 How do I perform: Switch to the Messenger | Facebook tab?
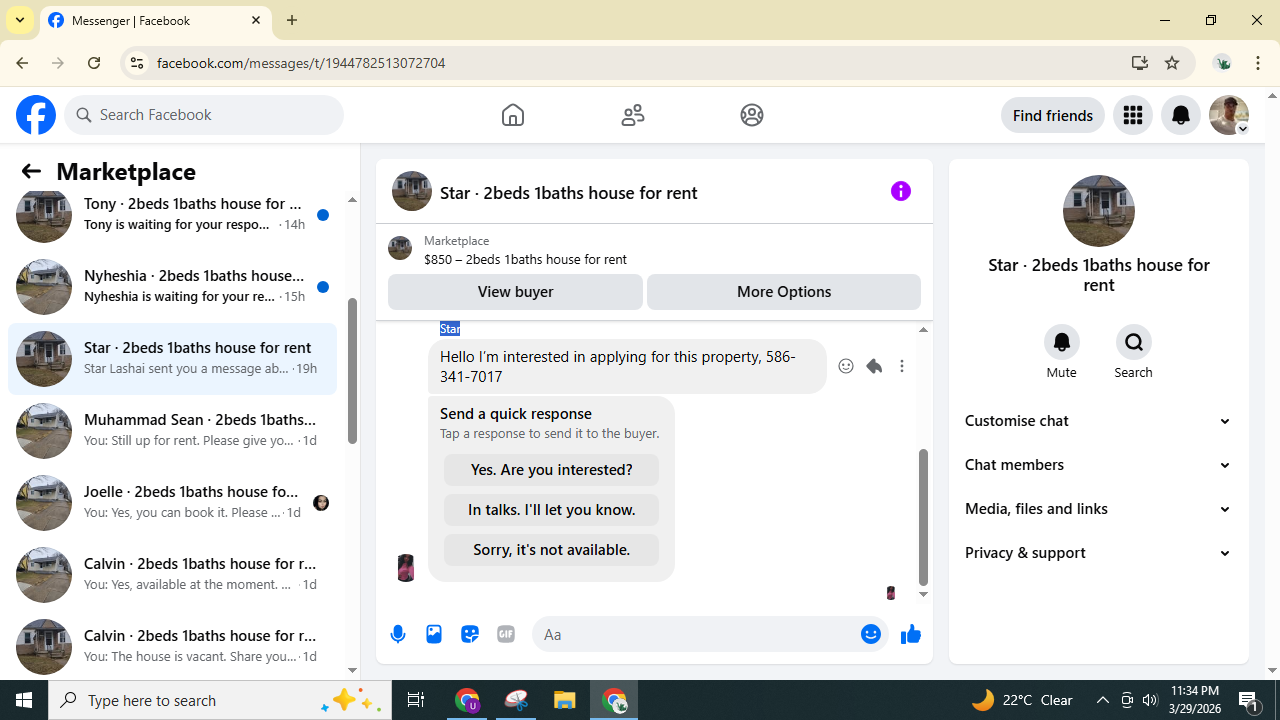(155, 20)
